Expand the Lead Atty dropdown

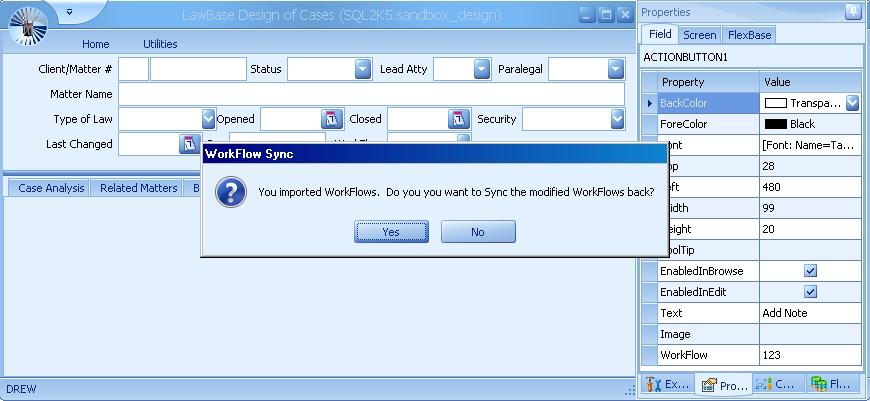point(482,69)
